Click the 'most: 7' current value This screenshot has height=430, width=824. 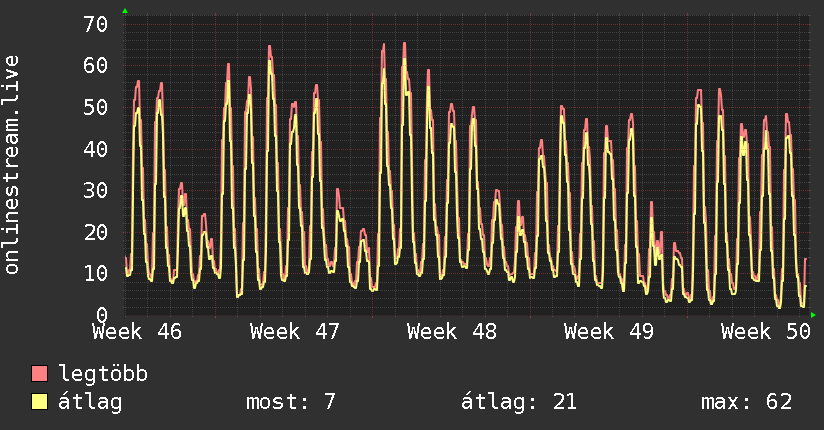pos(291,402)
